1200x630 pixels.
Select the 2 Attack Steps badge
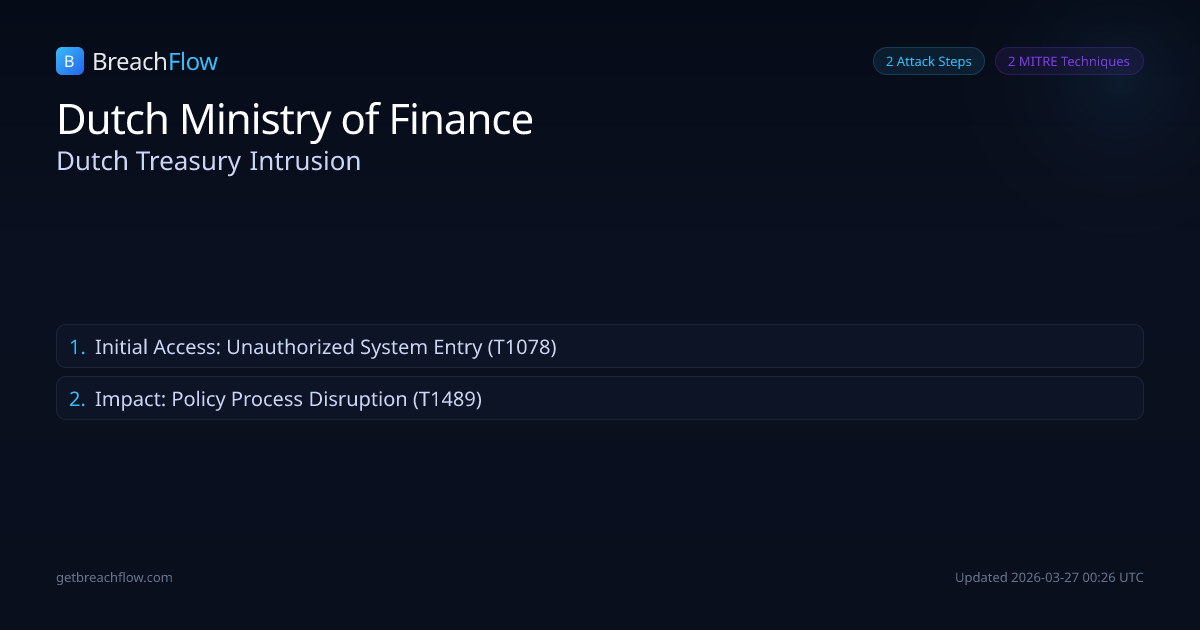tap(928, 61)
